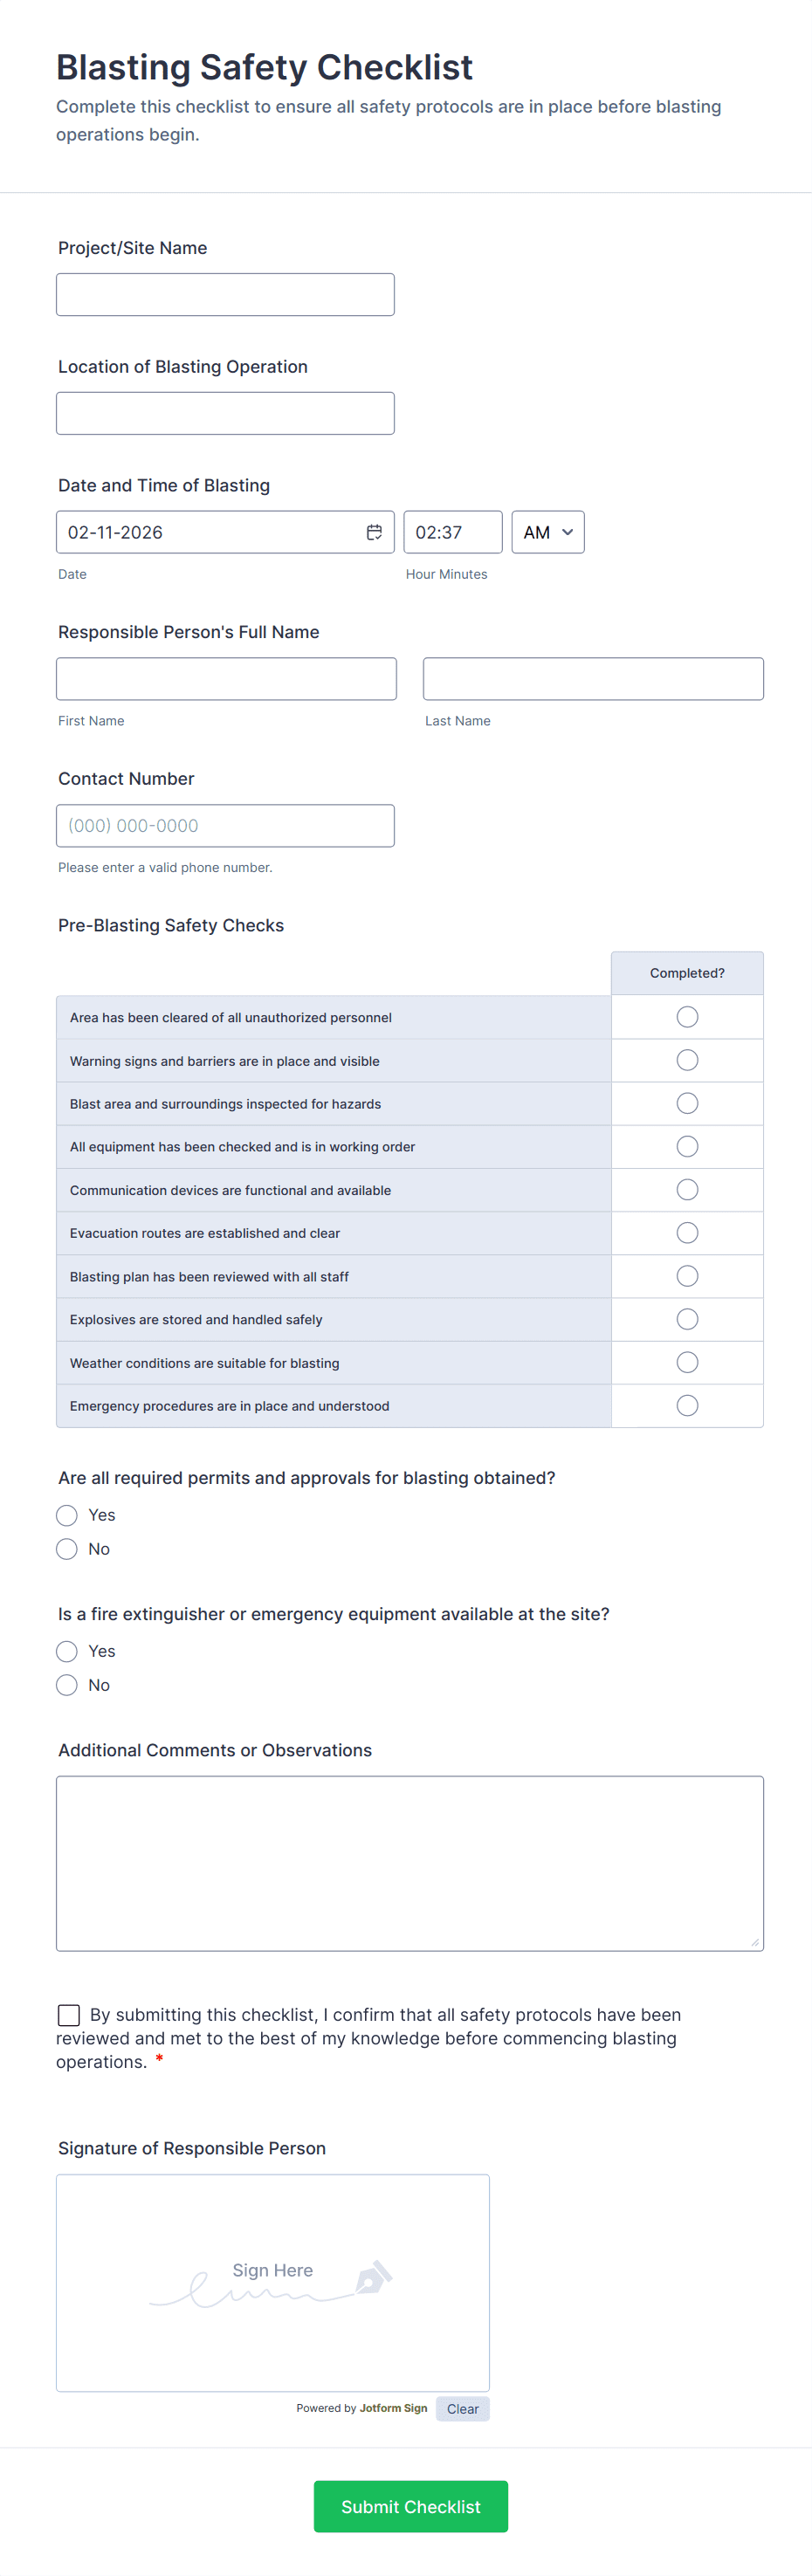
Task: Clear the signature with the Clear button
Action: tap(462, 2409)
